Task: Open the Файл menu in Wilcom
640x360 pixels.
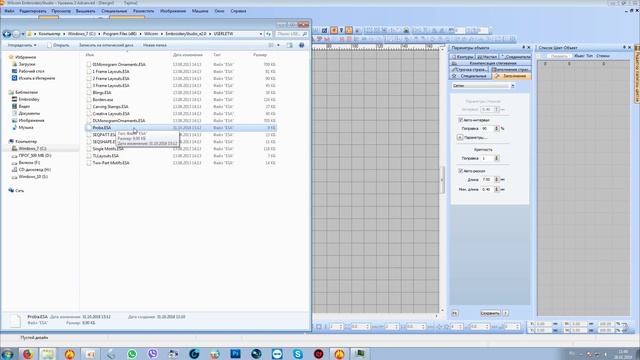Action: click(x=9, y=11)
